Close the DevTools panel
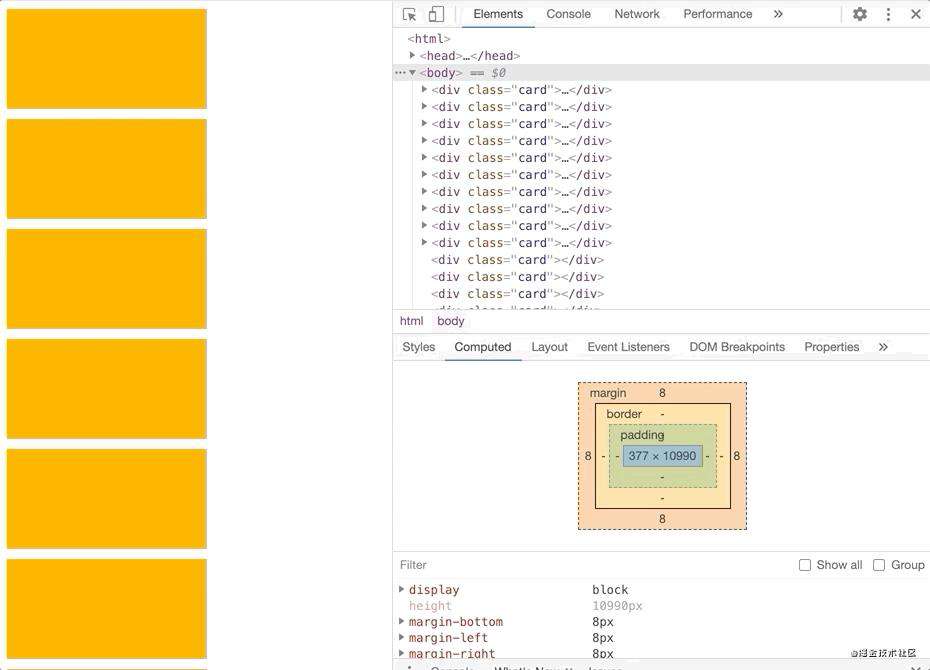Viewport: 930px width, 670px height. [915, 14]
